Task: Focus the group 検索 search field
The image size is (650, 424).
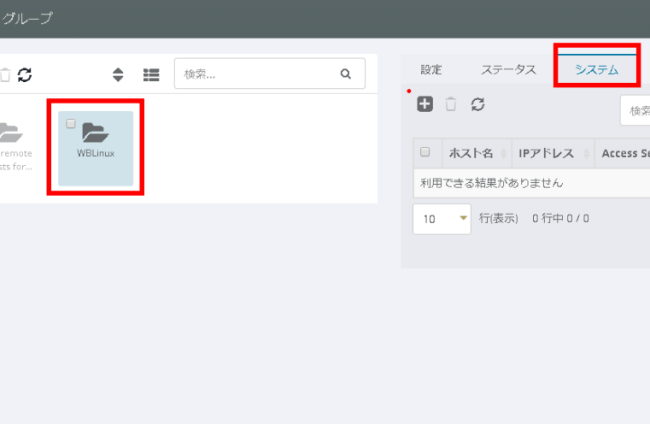Action: (x=258, y=73)
